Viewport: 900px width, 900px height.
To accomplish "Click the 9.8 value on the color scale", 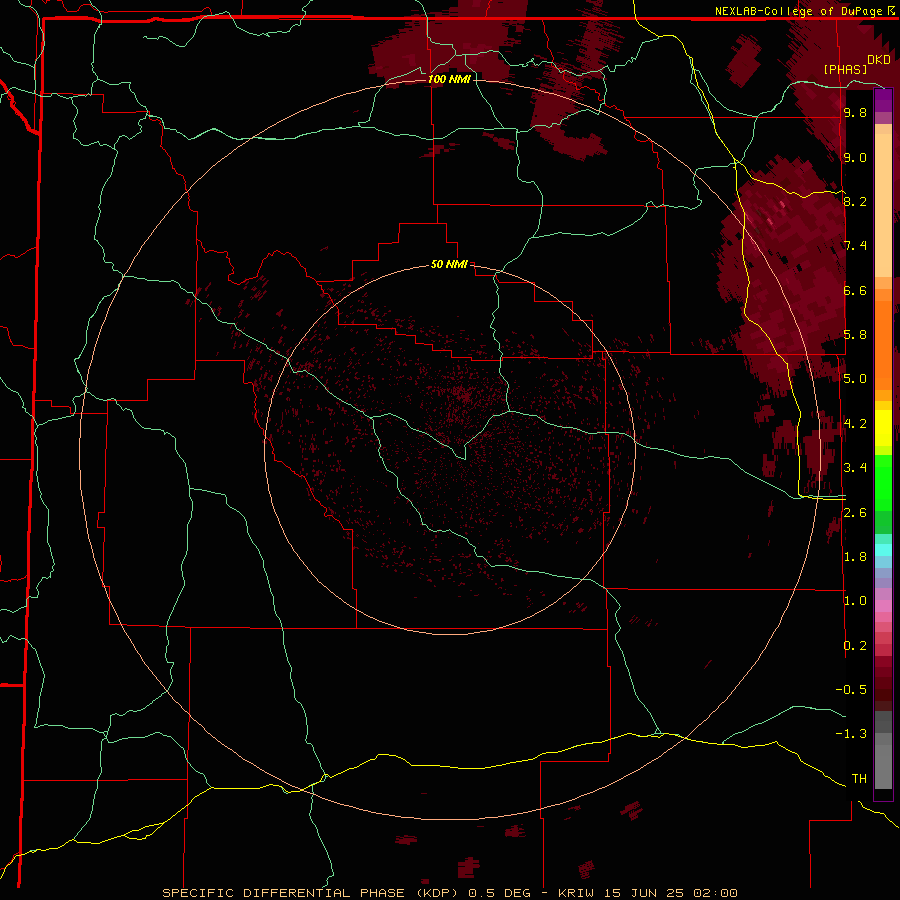I will click(x=855, y=112).
